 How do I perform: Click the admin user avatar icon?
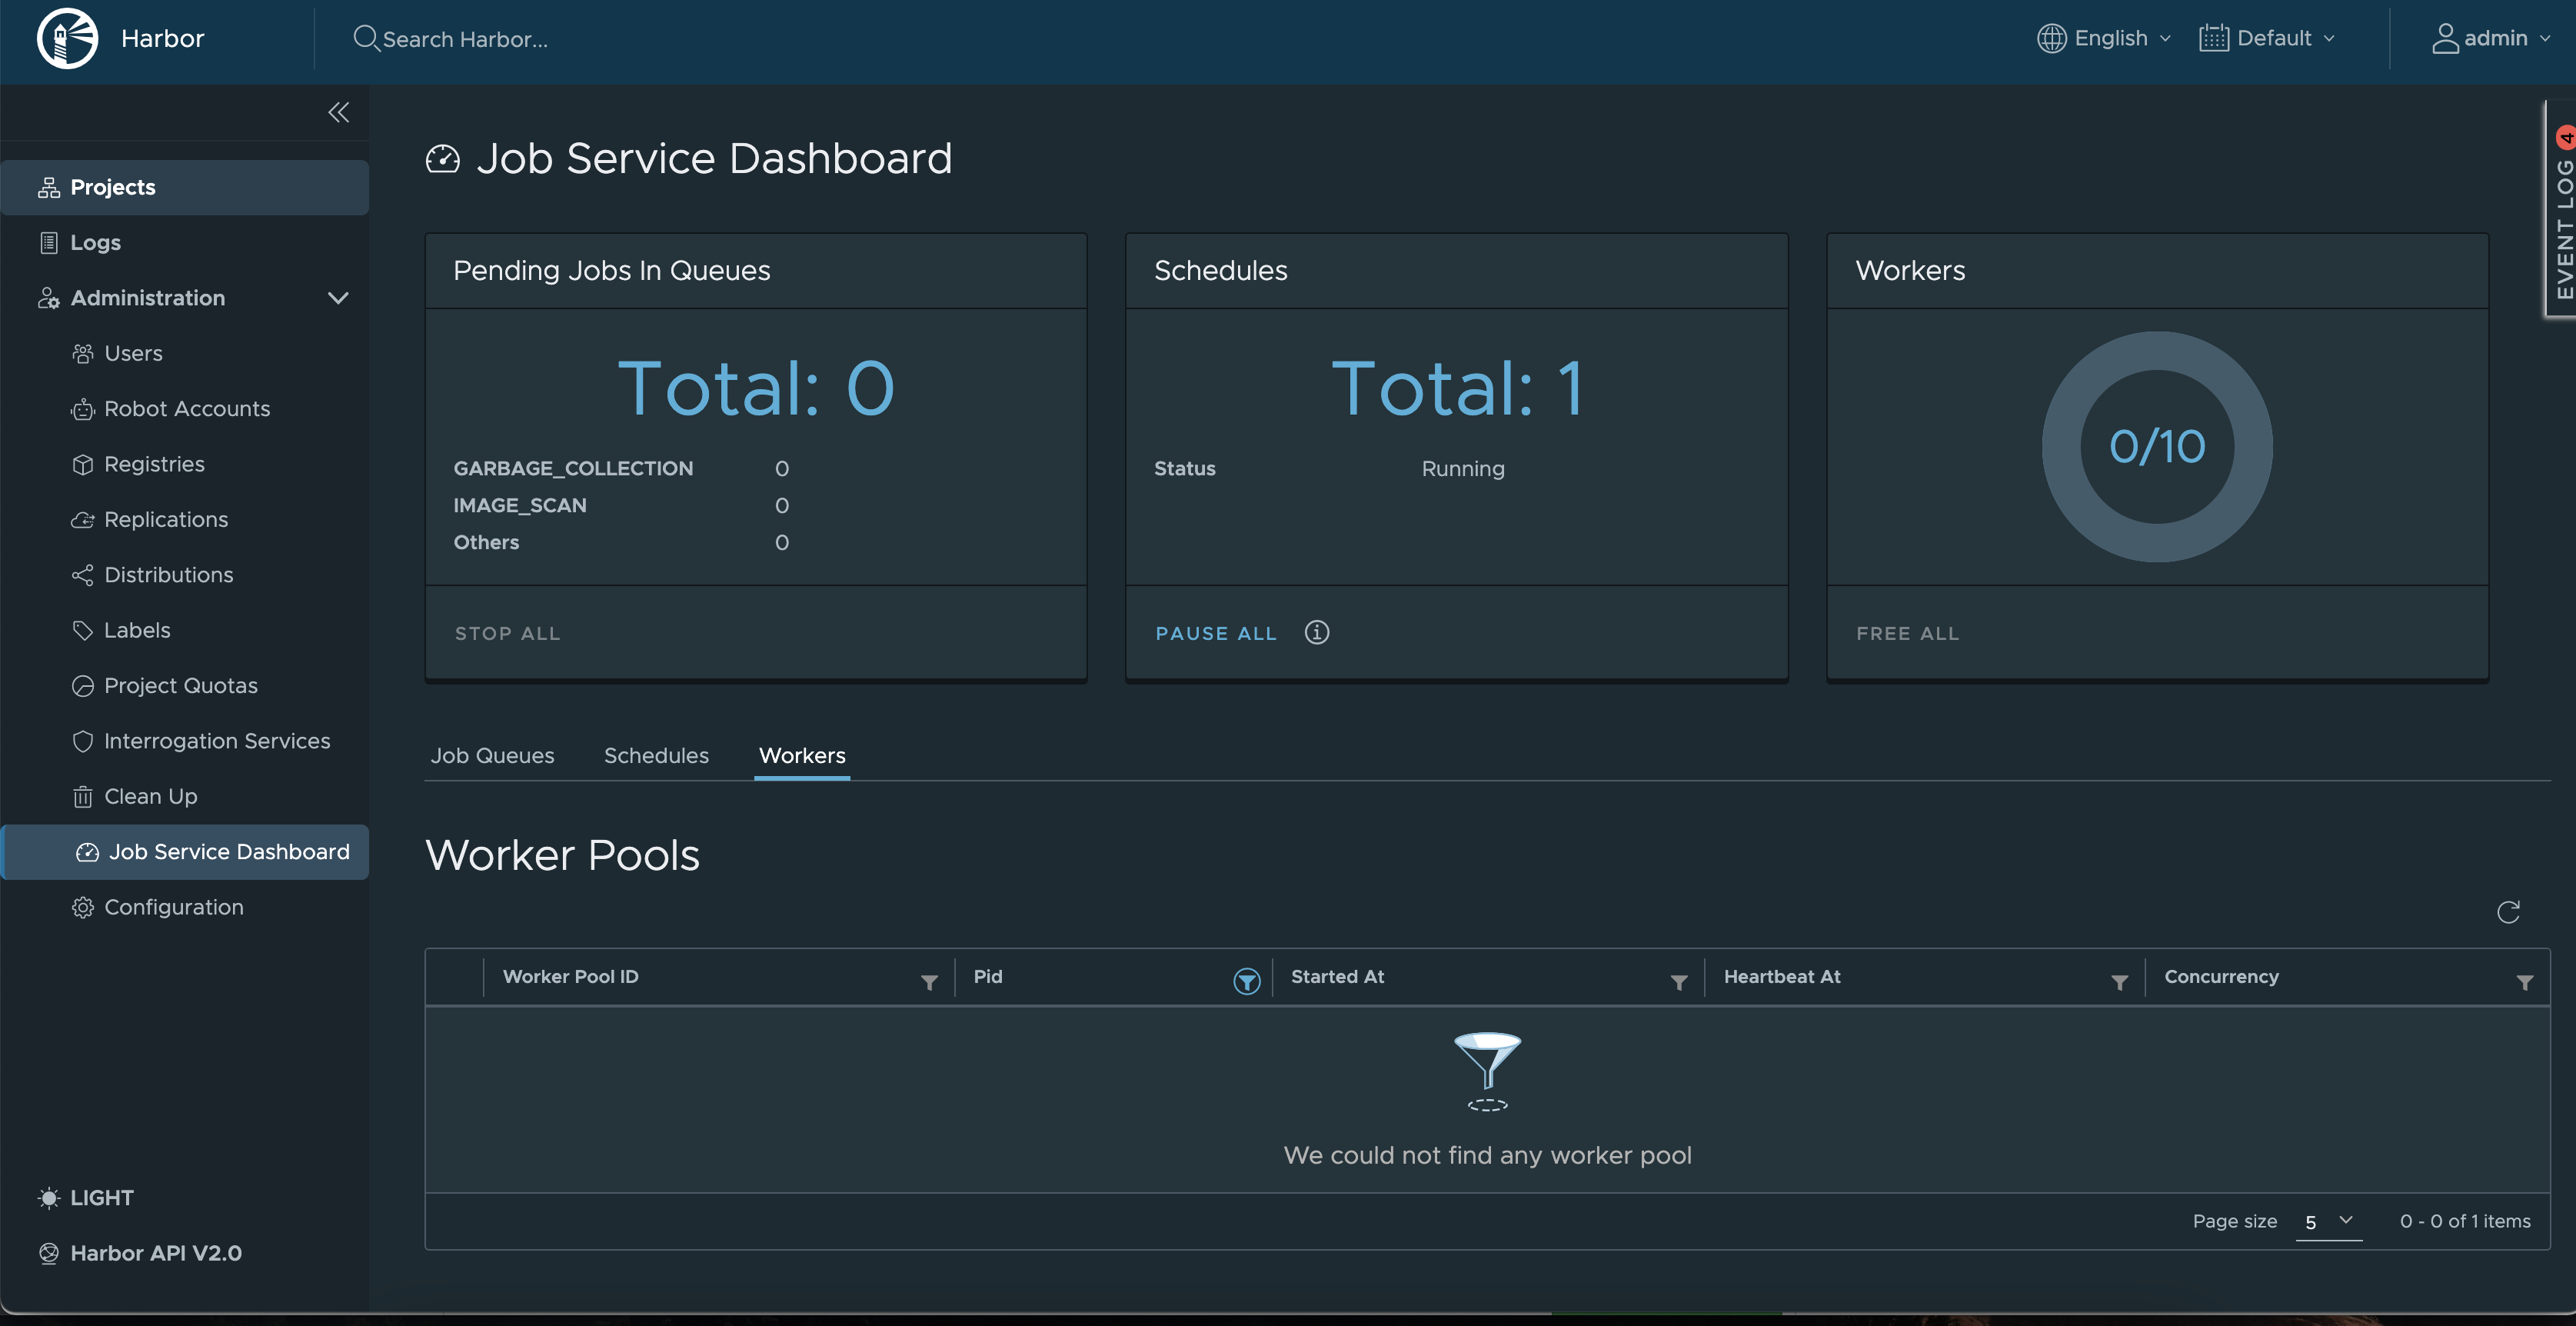click(2445, 38)
